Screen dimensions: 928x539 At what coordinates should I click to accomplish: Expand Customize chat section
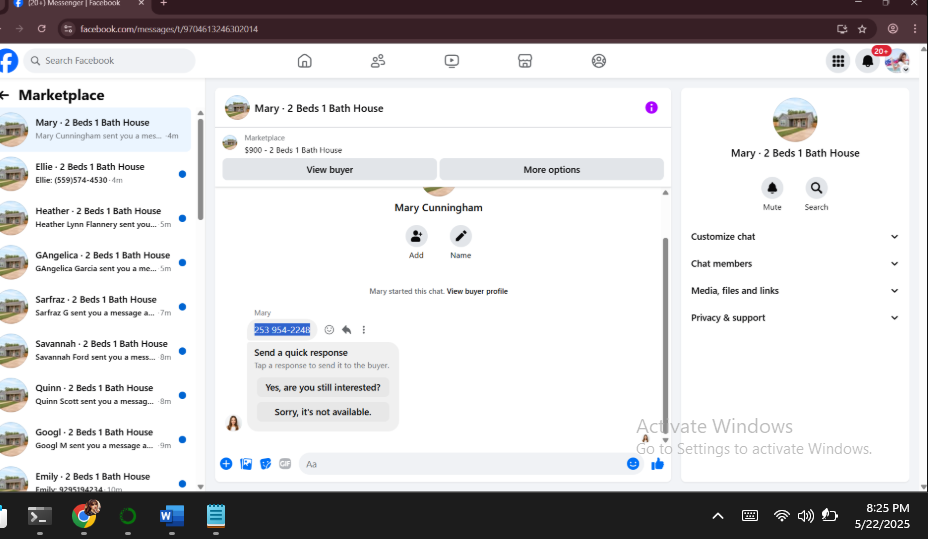click(795, 237)
